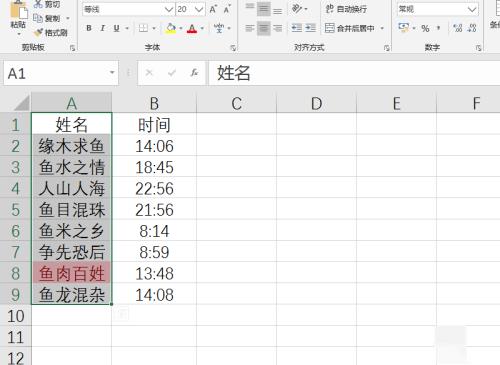
Task: Click the orientation (angled text) icon
Action: click(297, 9)
